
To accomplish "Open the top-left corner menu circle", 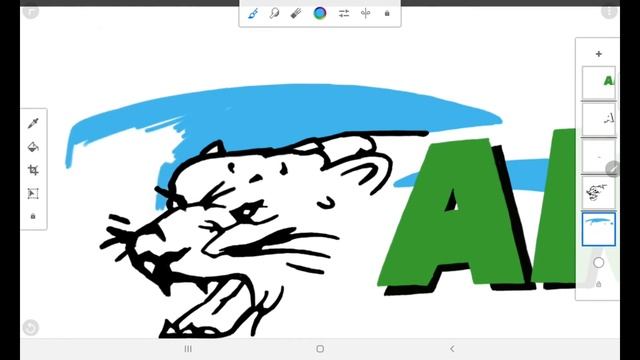I will click(31, 11).
